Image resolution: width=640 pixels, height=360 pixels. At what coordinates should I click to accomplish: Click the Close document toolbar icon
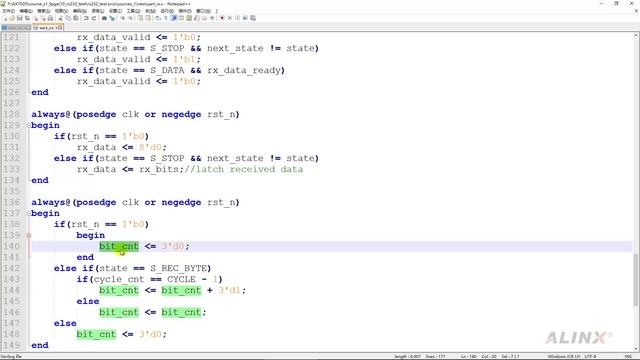point(35,18)
